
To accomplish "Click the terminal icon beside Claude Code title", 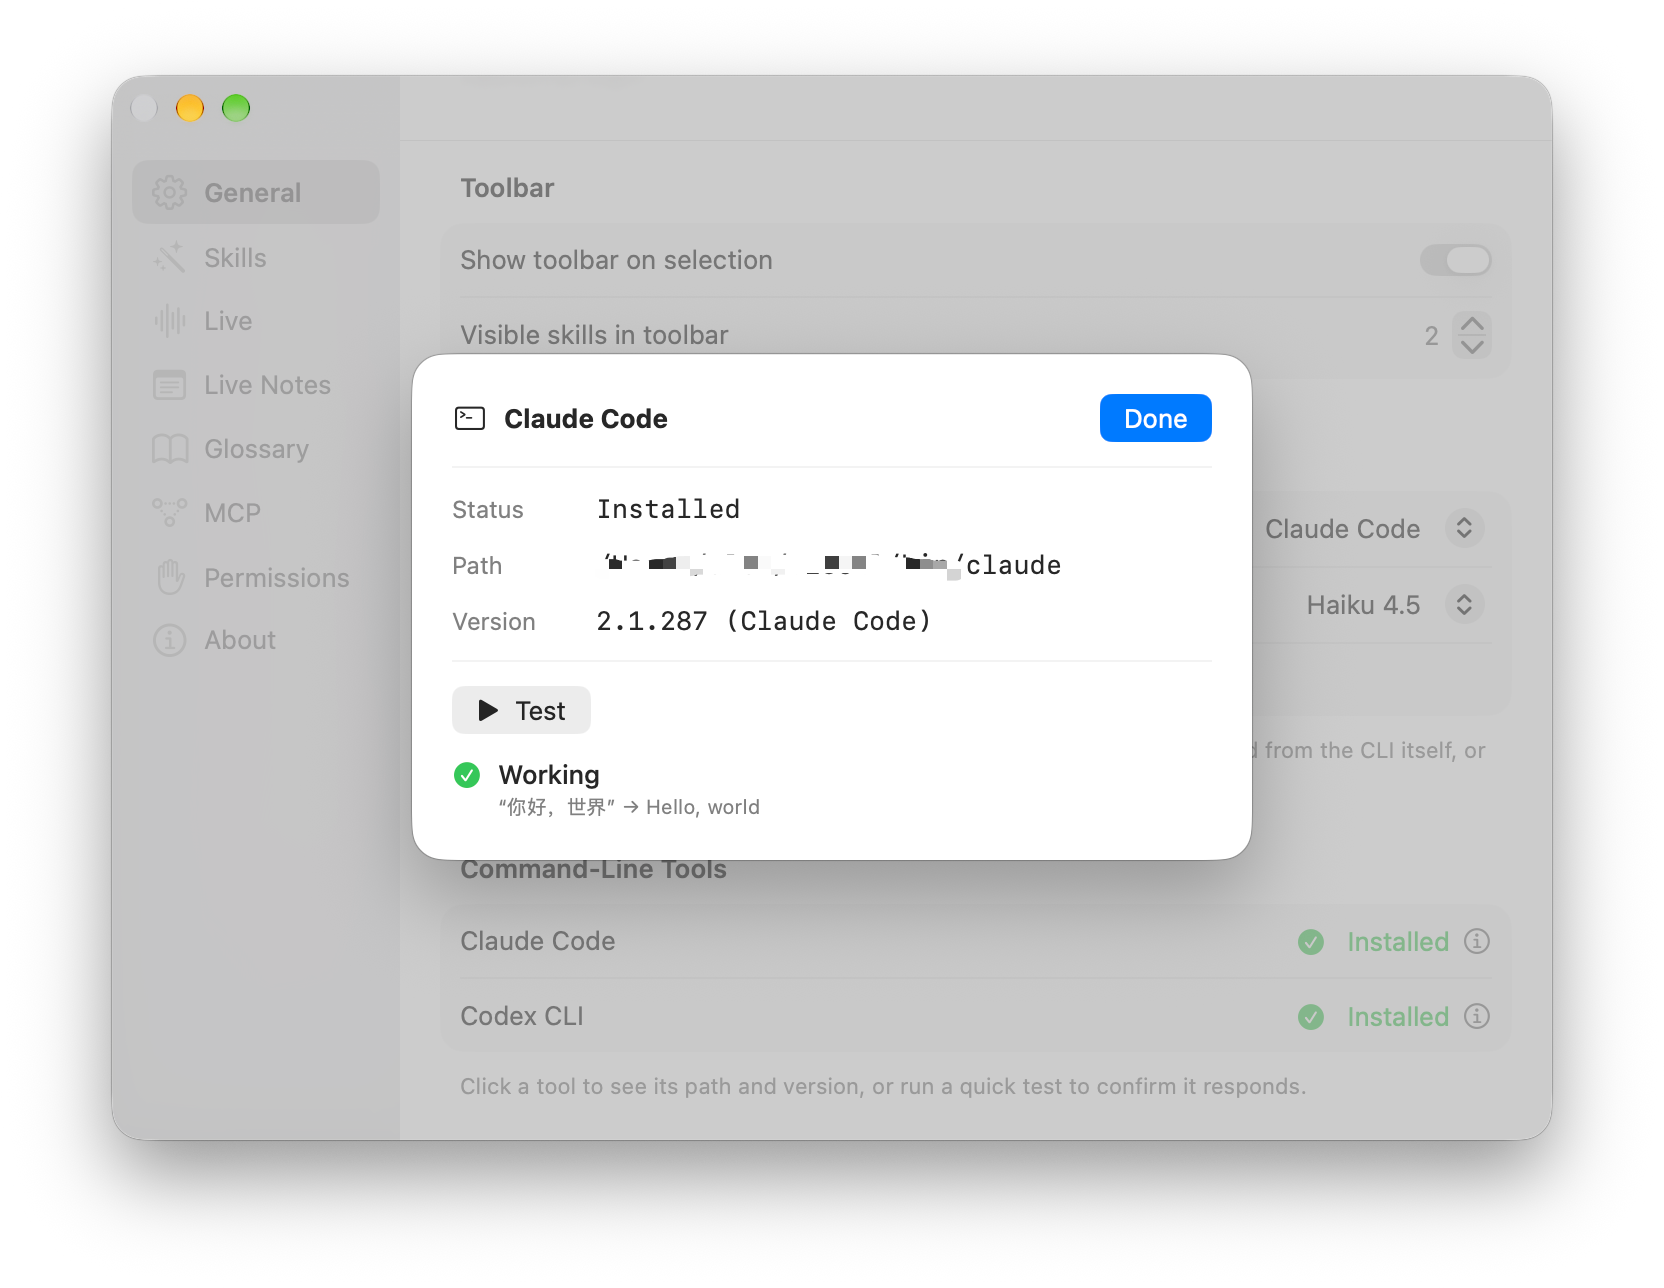I will [x=470, y=418].
